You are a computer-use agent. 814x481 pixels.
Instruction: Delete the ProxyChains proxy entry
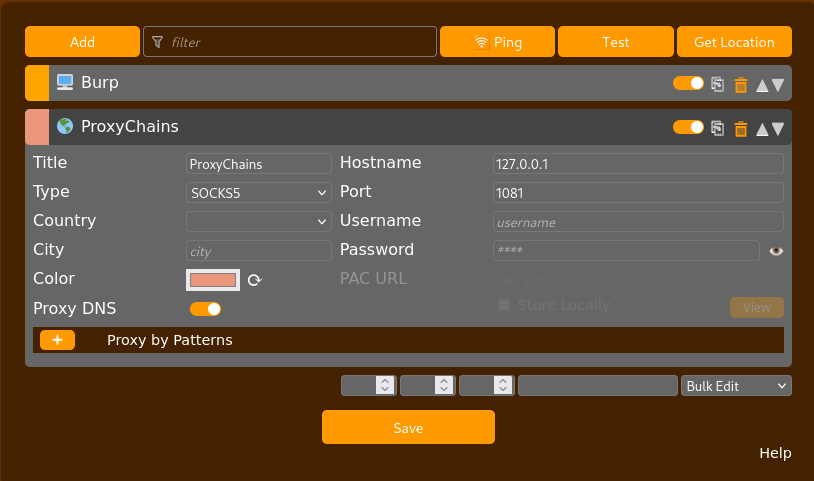click(x=741, y=128)
